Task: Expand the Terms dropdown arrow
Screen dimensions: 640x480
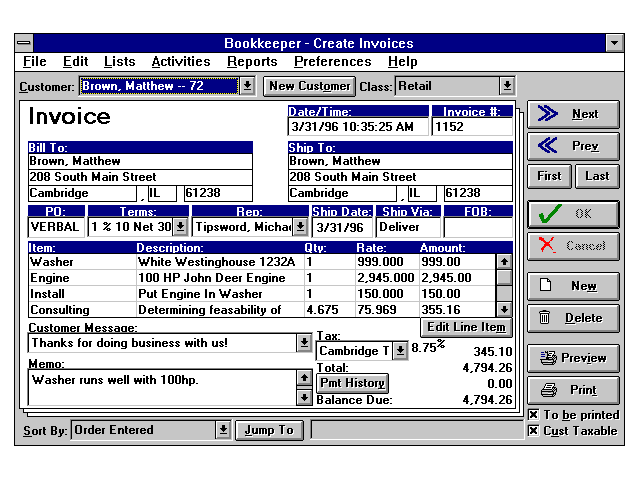Action: click(x=180, y=227)
